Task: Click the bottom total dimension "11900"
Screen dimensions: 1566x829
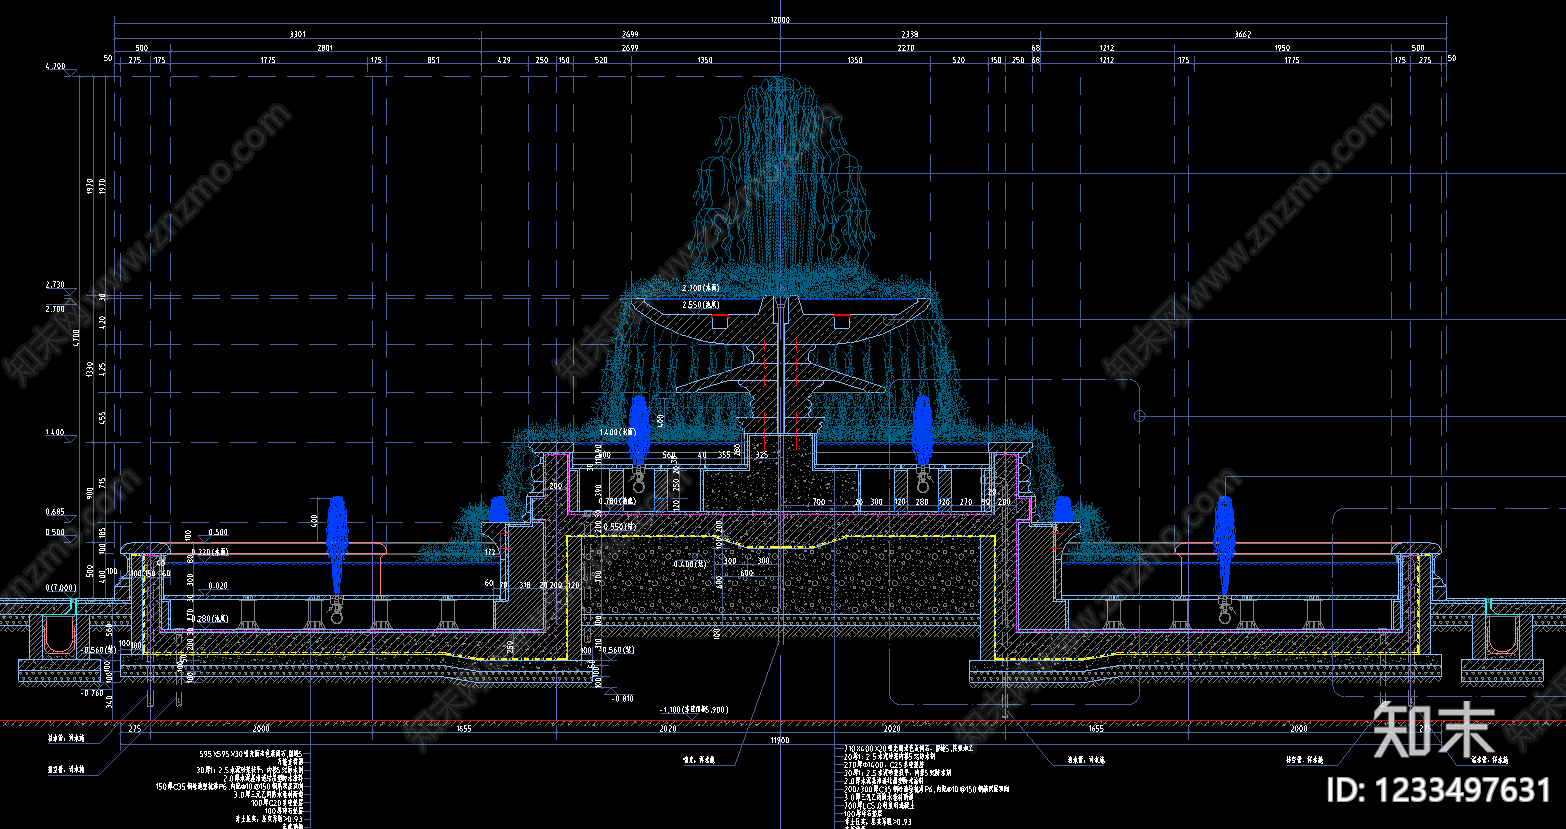Action: (x=780, y=741)
